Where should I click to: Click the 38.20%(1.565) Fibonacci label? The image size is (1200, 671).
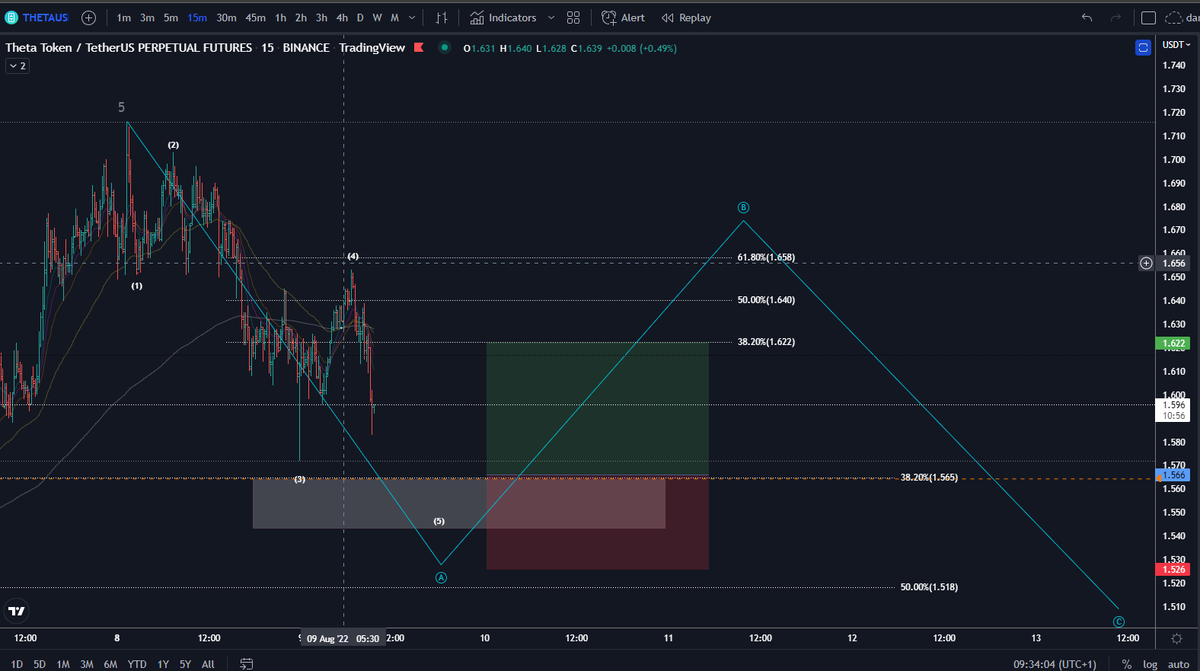tap(929, 477)
